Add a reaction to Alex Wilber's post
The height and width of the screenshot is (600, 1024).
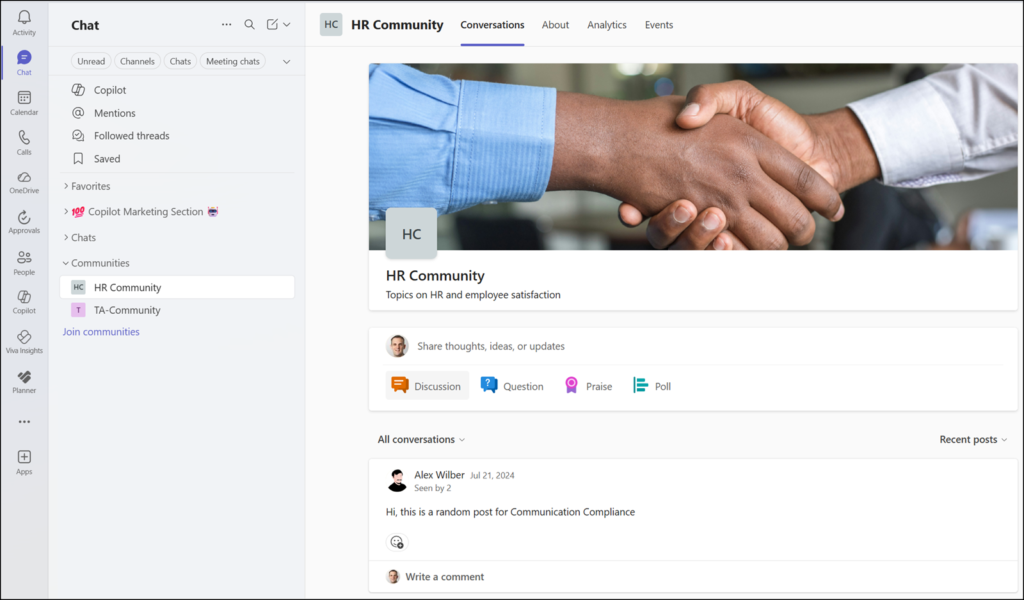pyautogui.click(x=397, y=542)
